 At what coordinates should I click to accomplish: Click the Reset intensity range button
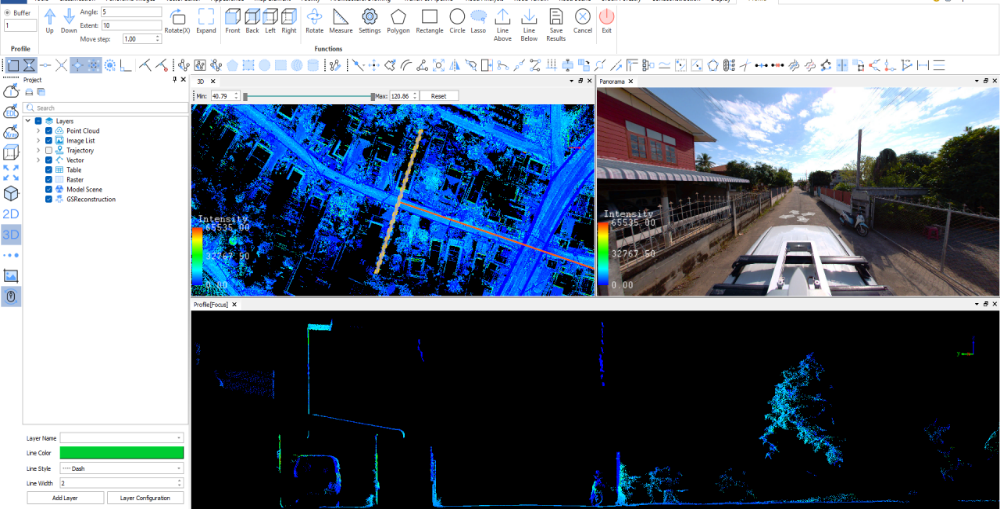pyautogui.click(x=439, y=96)
